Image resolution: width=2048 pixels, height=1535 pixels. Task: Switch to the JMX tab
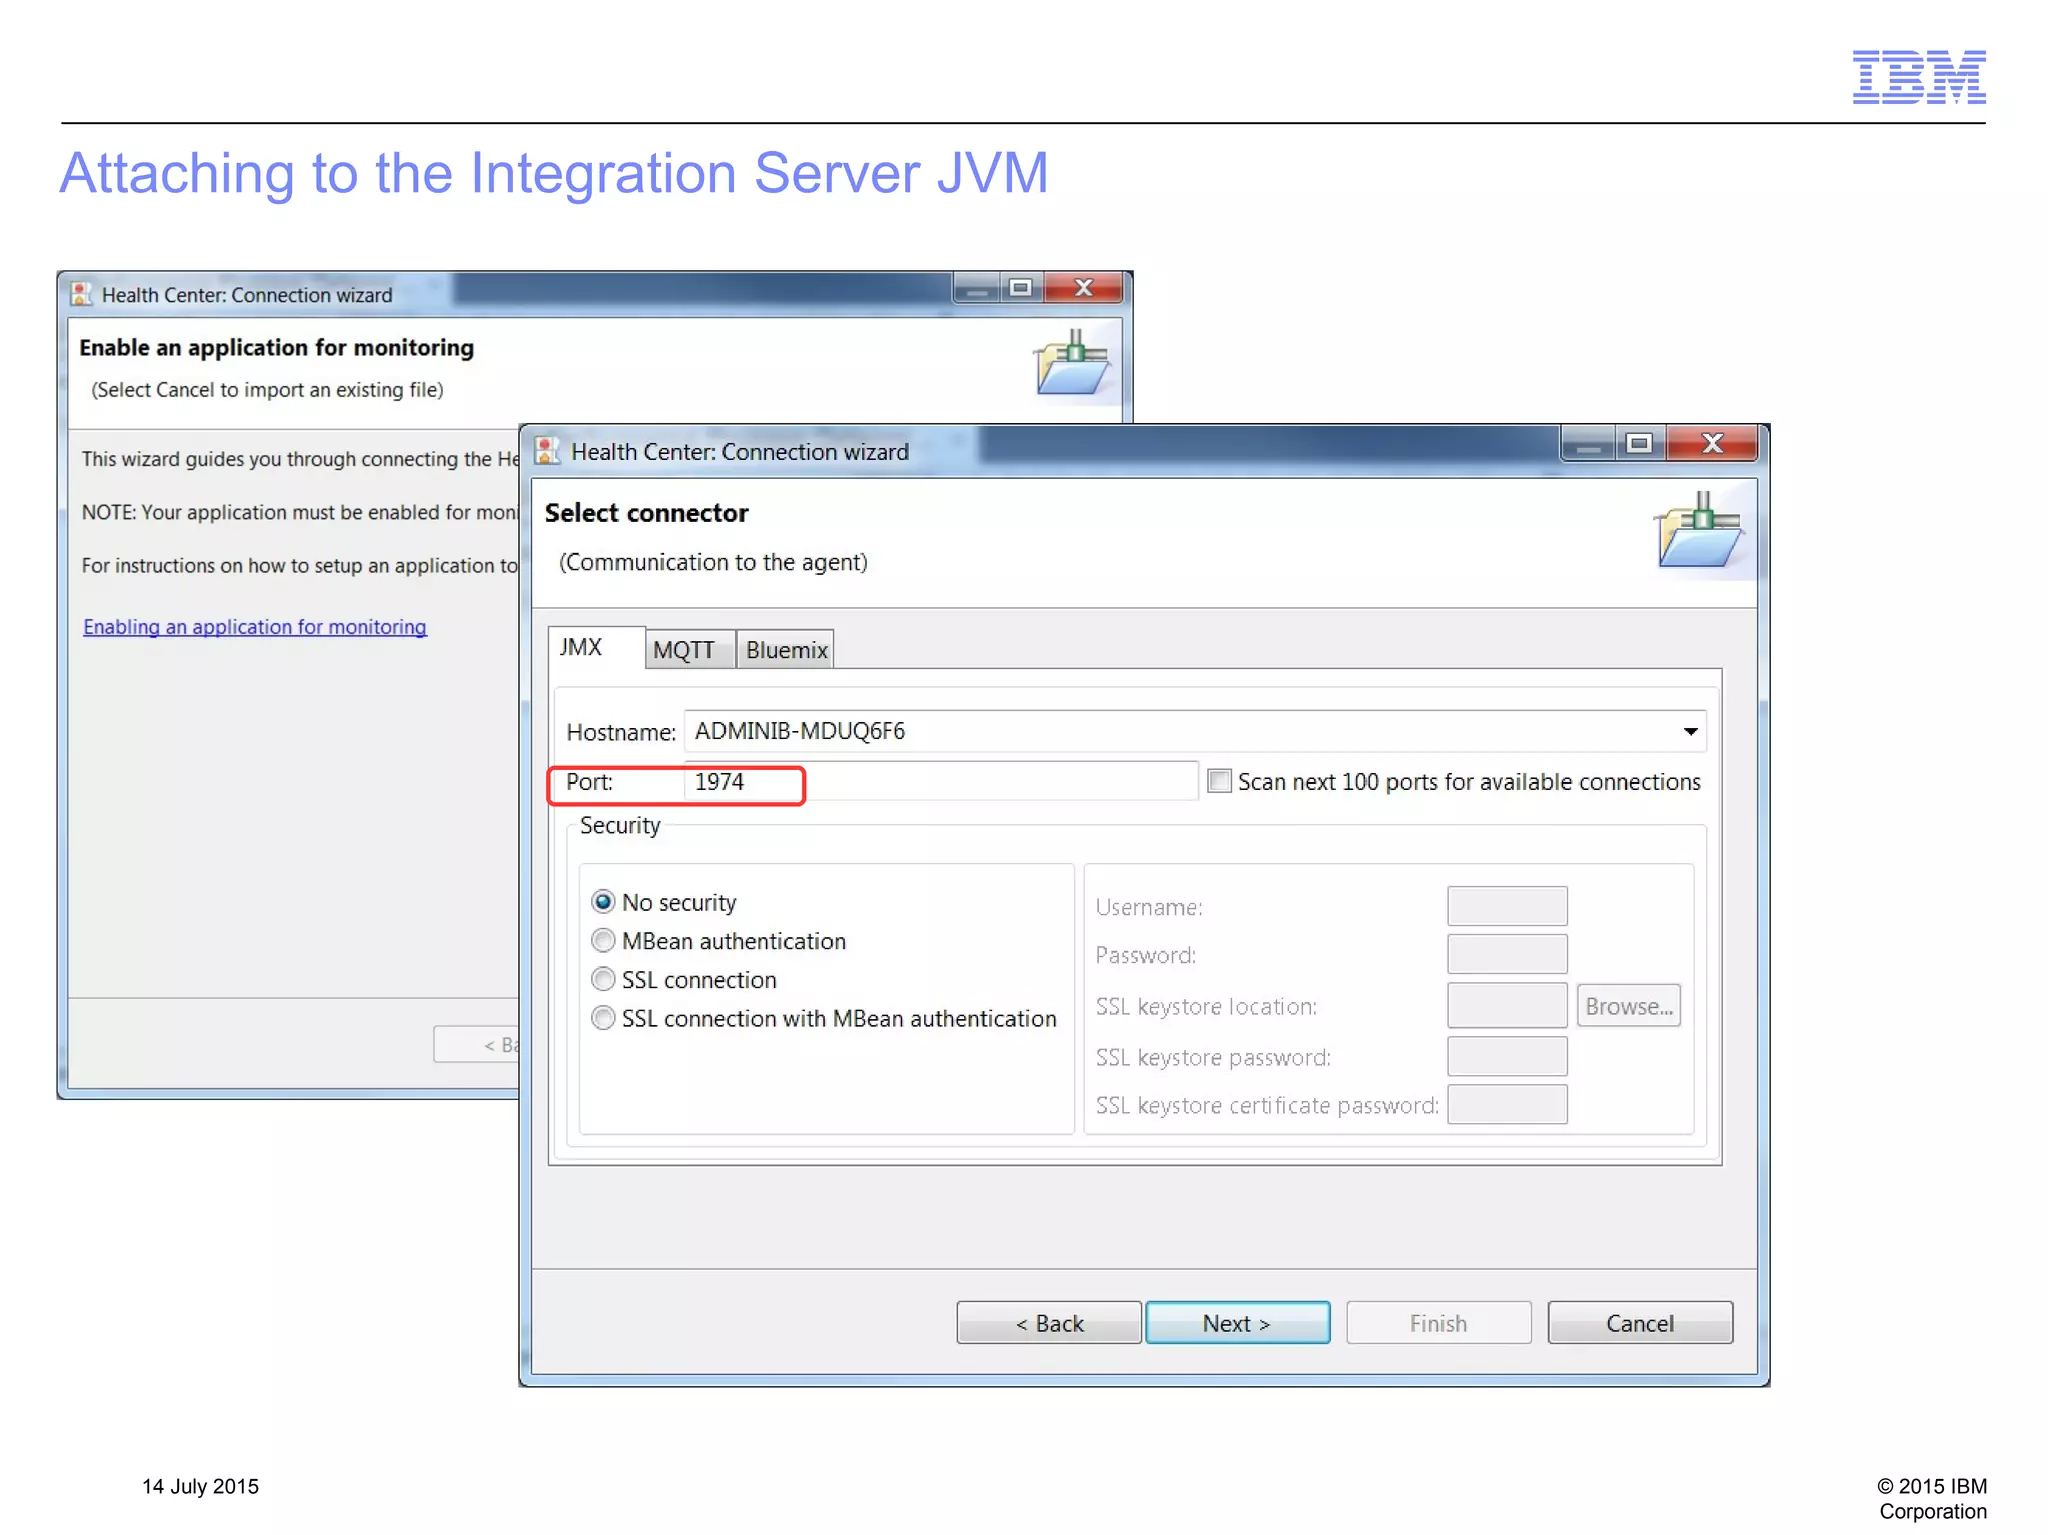(597, 647)
